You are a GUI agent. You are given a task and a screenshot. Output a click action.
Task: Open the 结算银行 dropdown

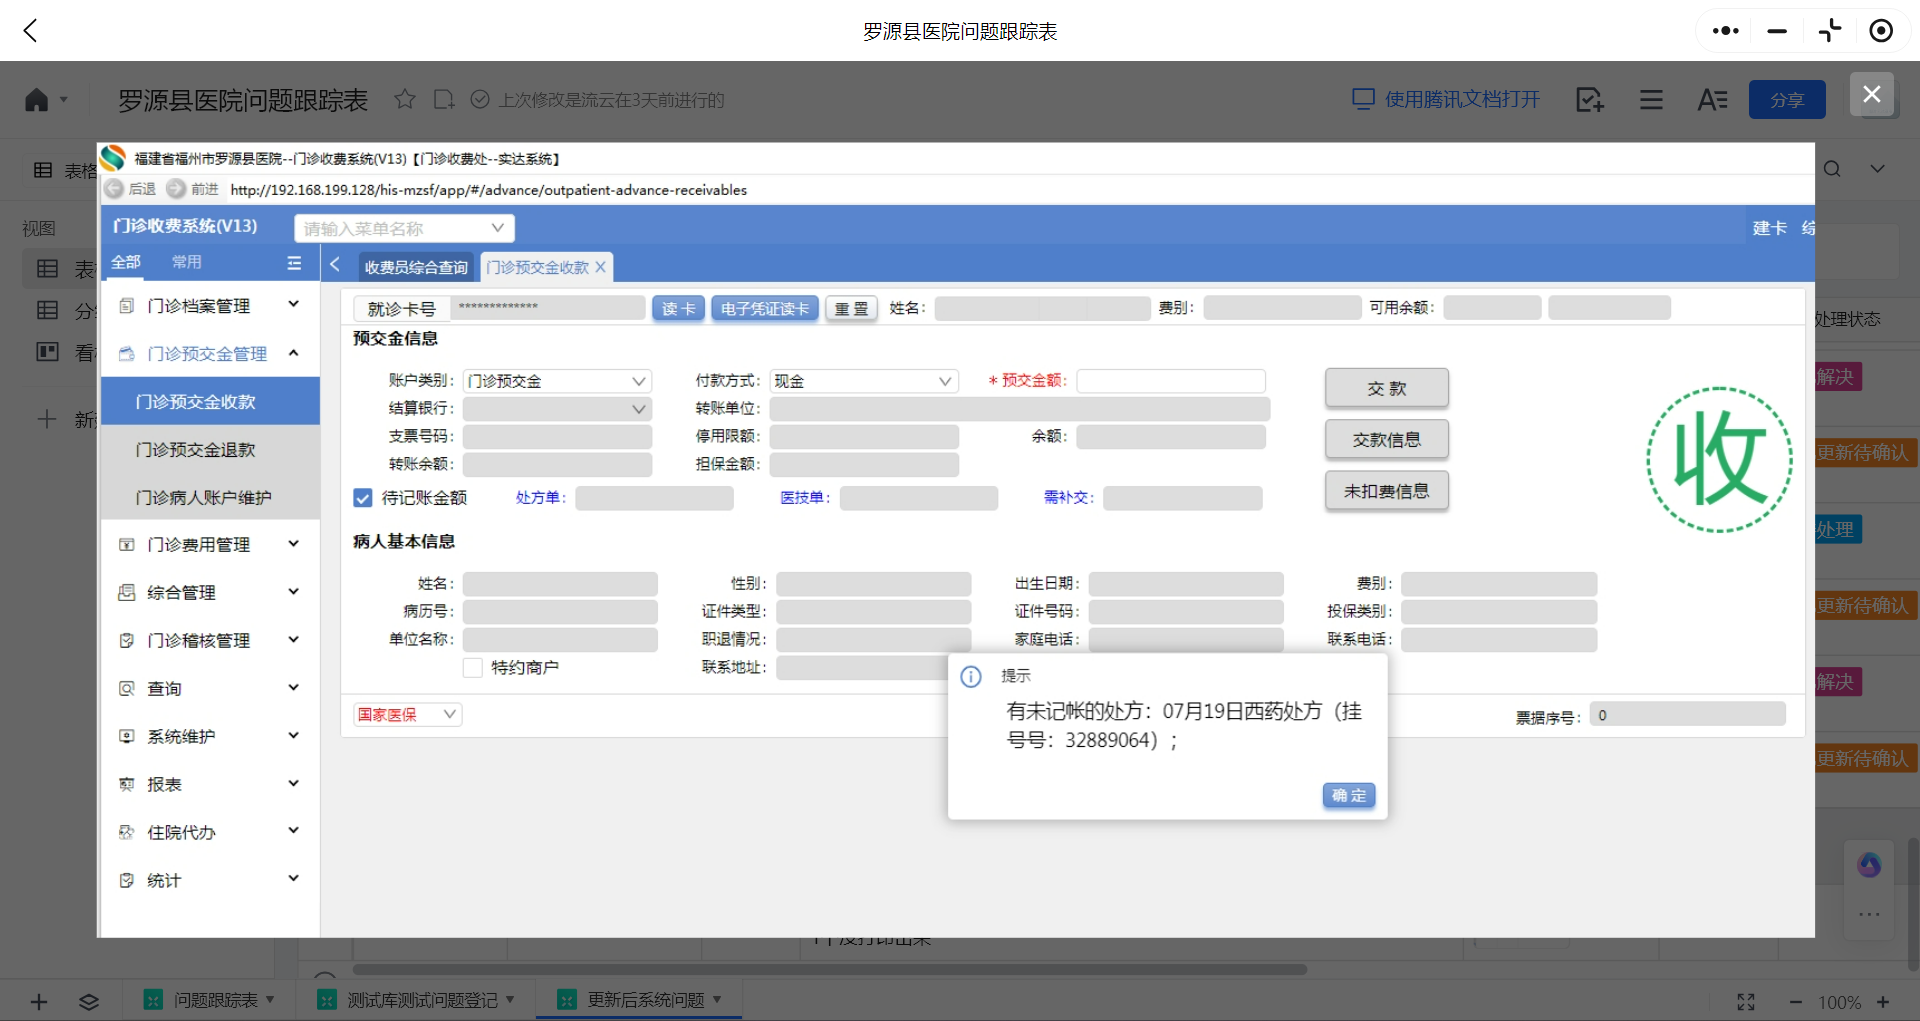(557, 408)
